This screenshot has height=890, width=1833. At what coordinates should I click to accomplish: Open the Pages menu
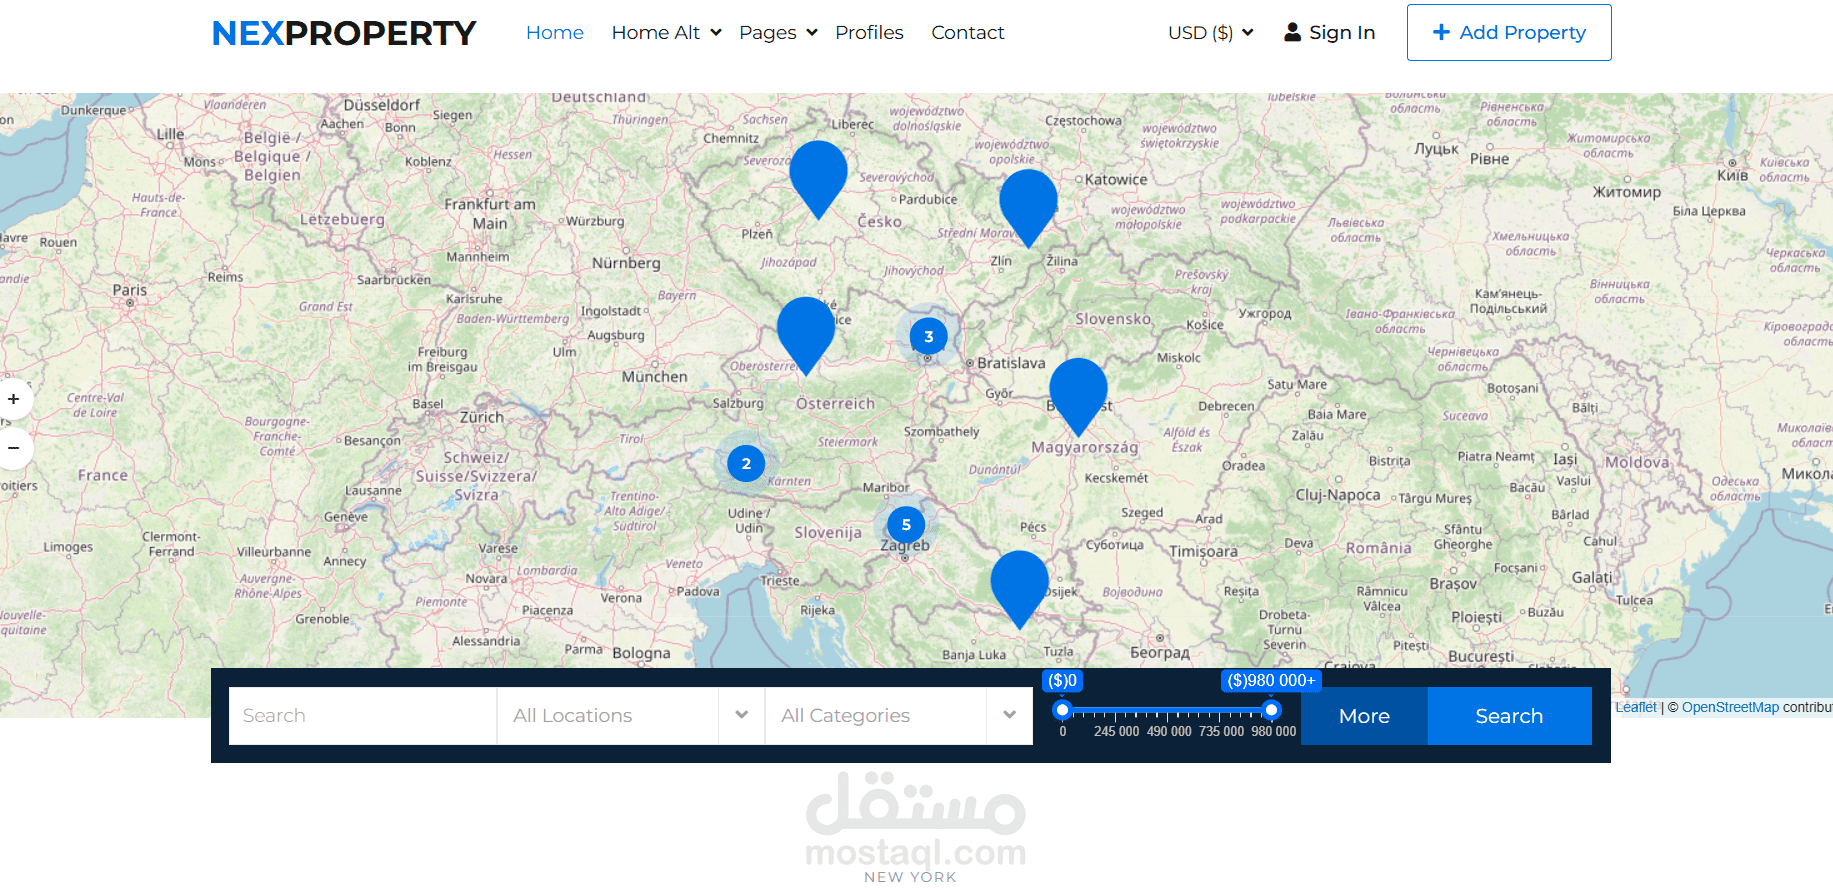[x=778, y=32]
